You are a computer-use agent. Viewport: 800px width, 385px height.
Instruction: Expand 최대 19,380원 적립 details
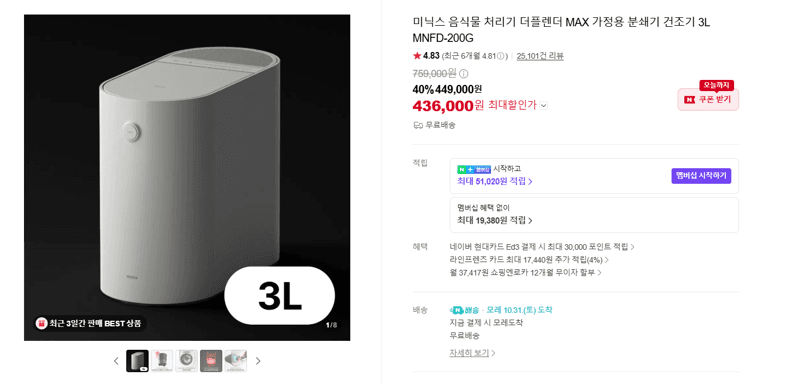[x=494, y=220]
